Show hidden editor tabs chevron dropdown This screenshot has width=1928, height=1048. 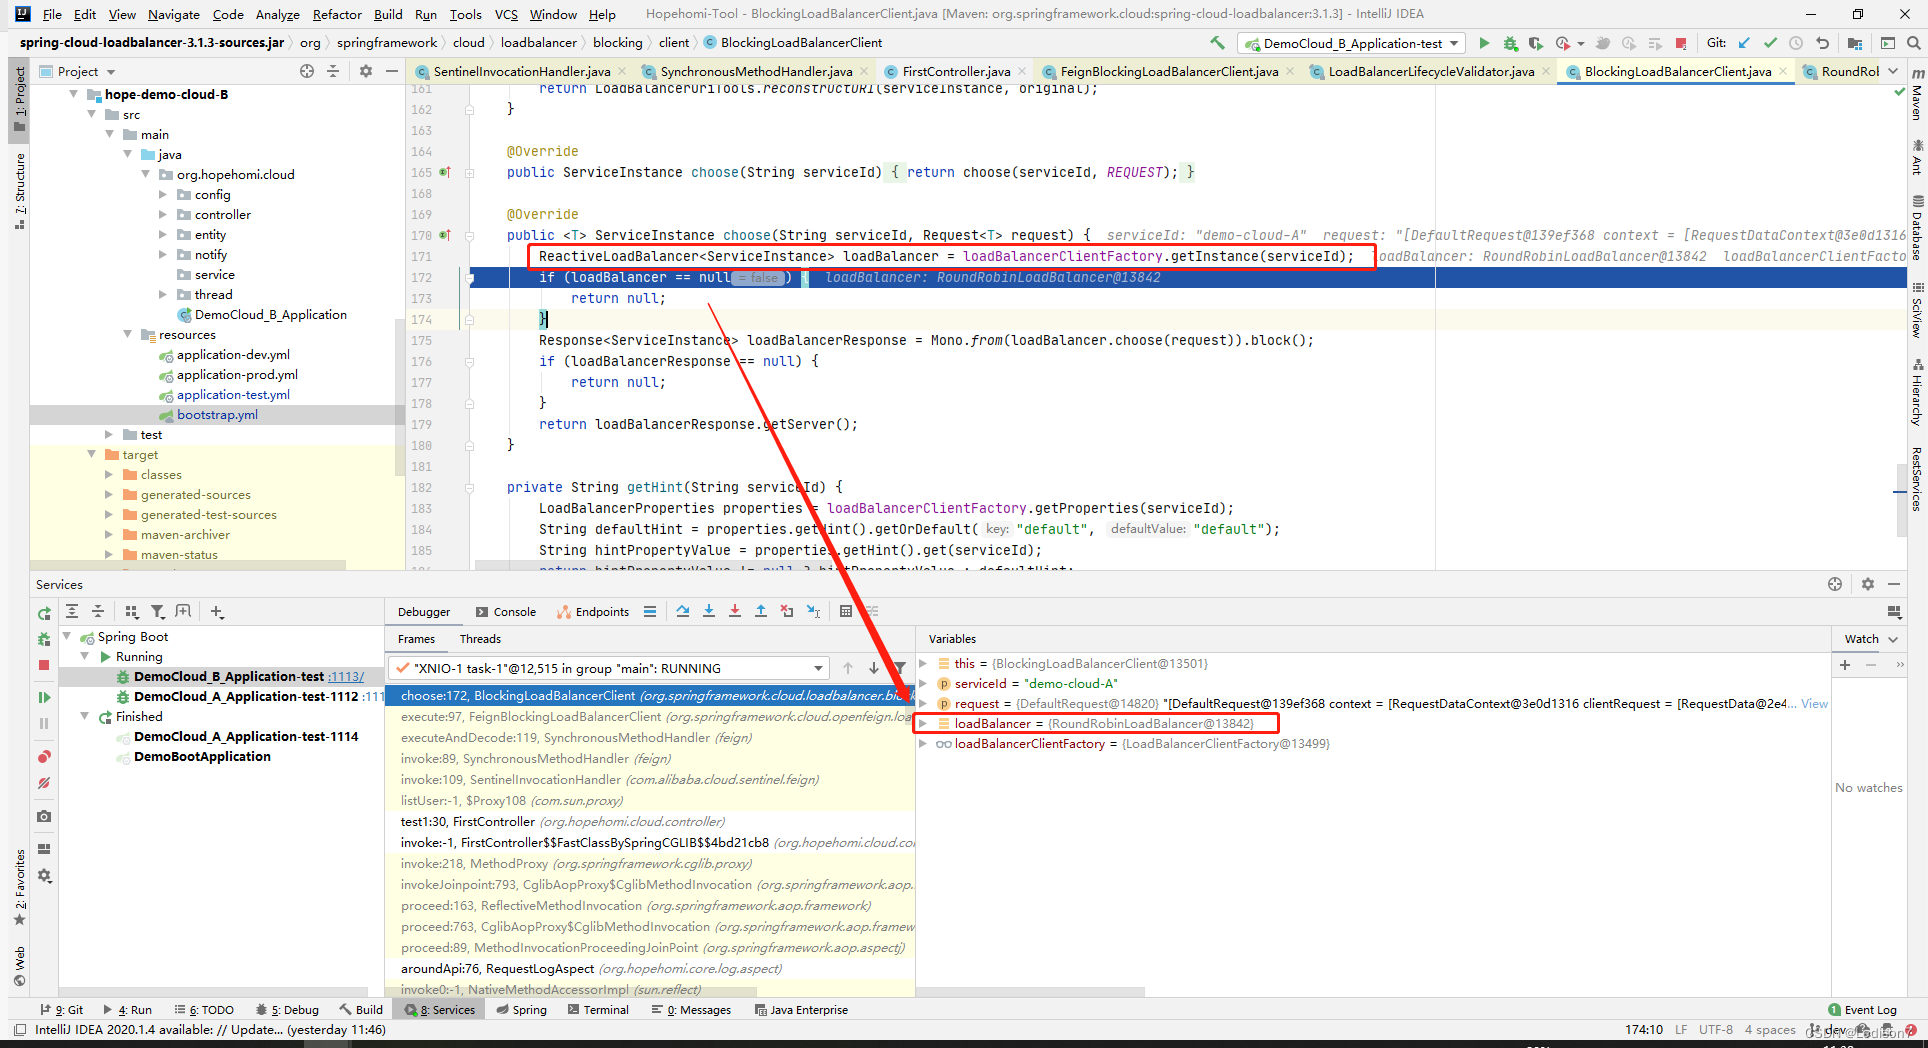[1893, 71]
